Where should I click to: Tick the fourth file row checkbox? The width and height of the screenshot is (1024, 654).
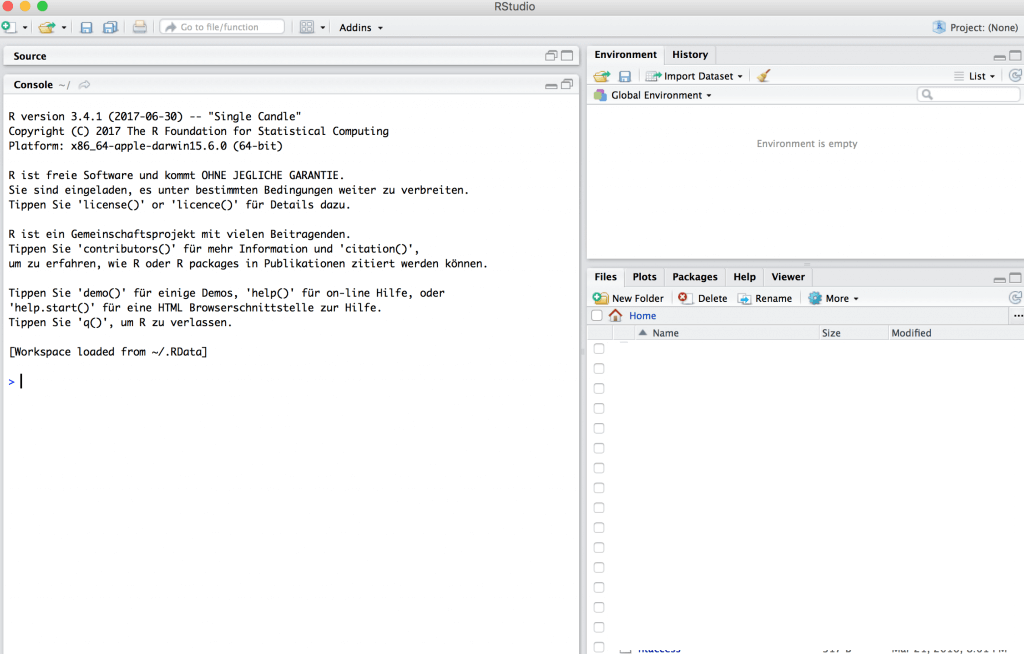point(599,408)
